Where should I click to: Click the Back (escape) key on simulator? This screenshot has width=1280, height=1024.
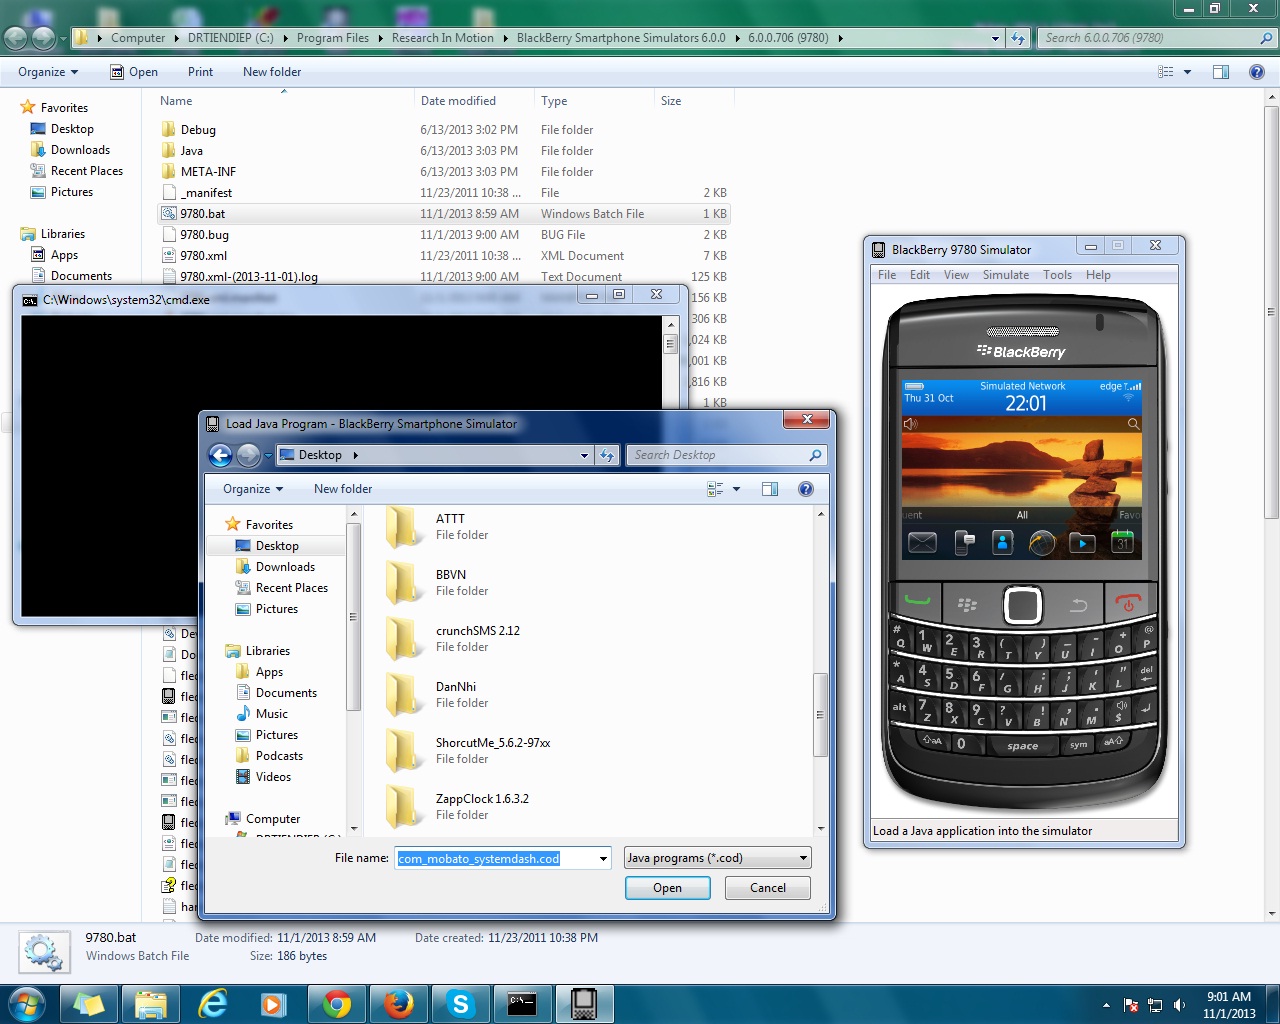click(1078, 604)
